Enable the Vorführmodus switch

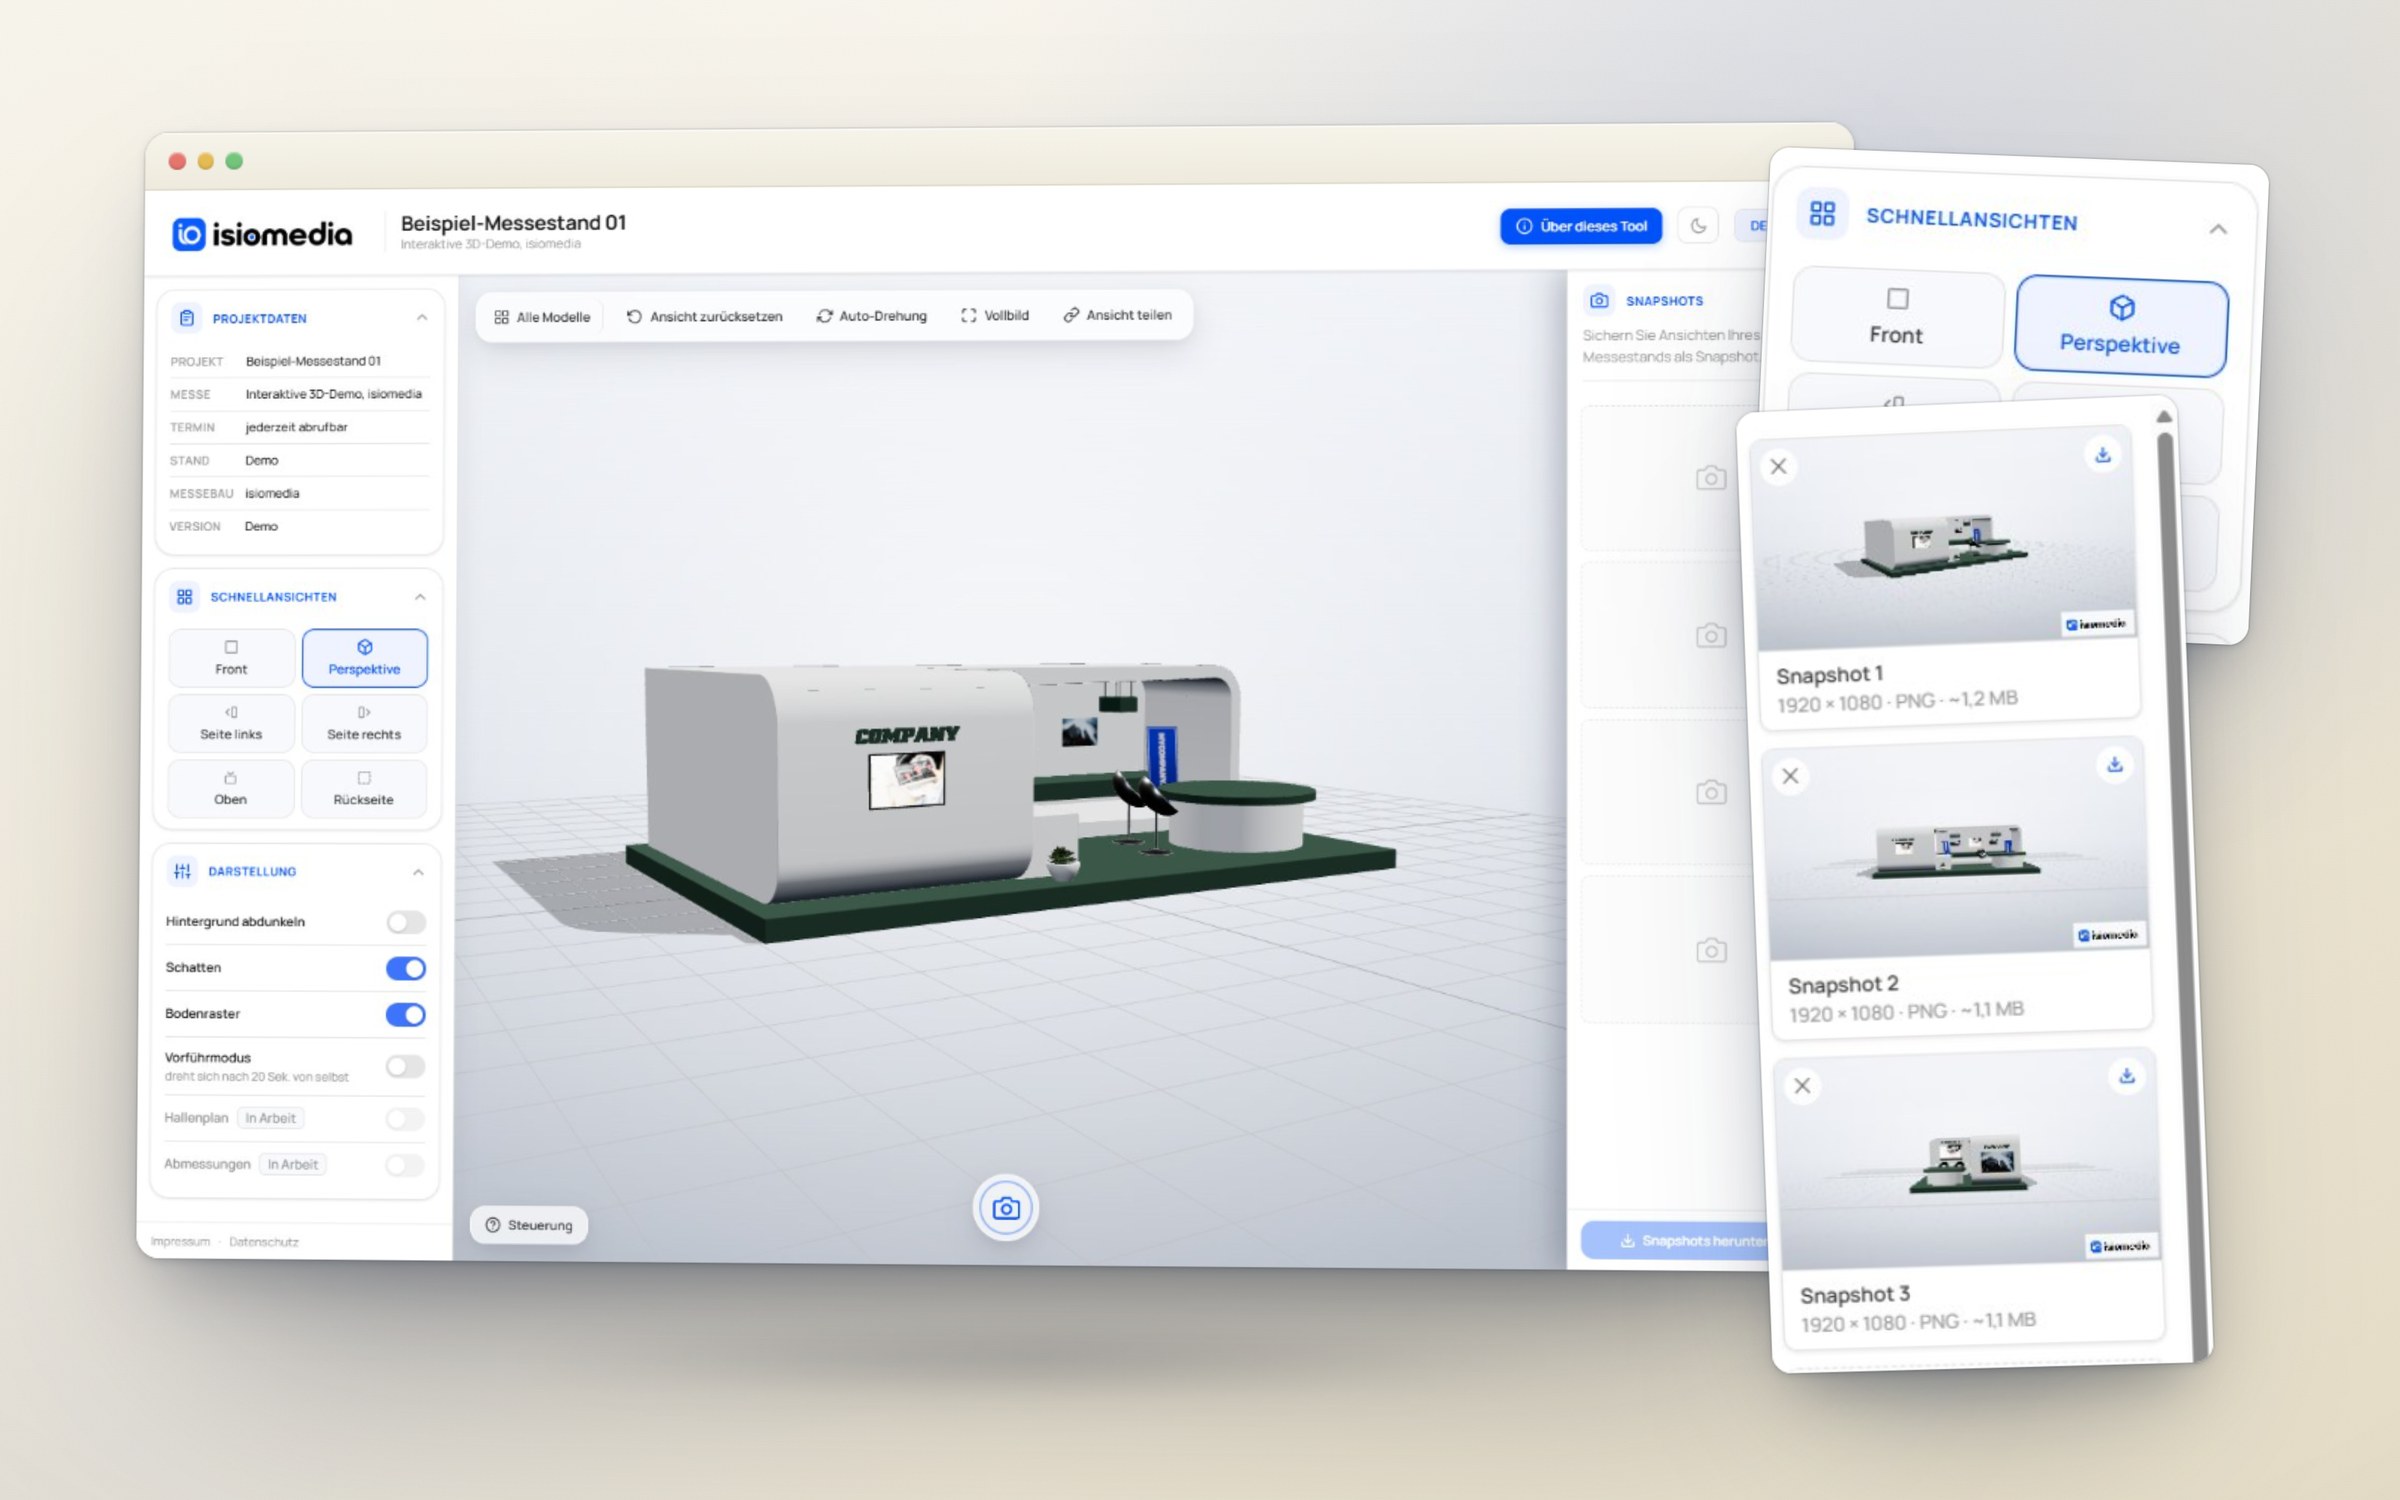pyautogui.click(x=405, y=1066)
